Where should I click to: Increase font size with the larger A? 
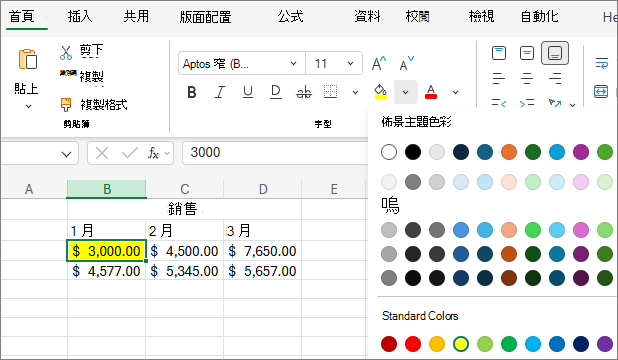click(x=379, y=63)
